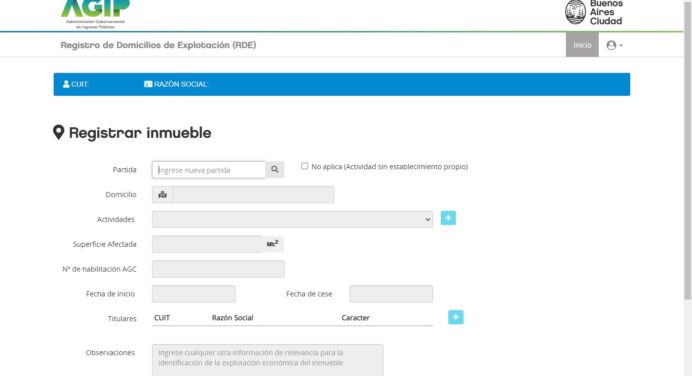This screenshot has width=692, height=376.
Task: Click the Observaciones text area
Action: click(x=267, y=360)
